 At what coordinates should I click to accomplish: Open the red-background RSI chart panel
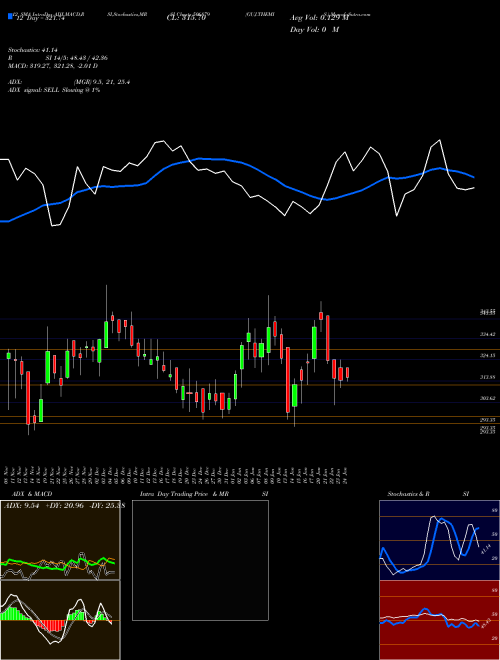[x=439, y=620]
